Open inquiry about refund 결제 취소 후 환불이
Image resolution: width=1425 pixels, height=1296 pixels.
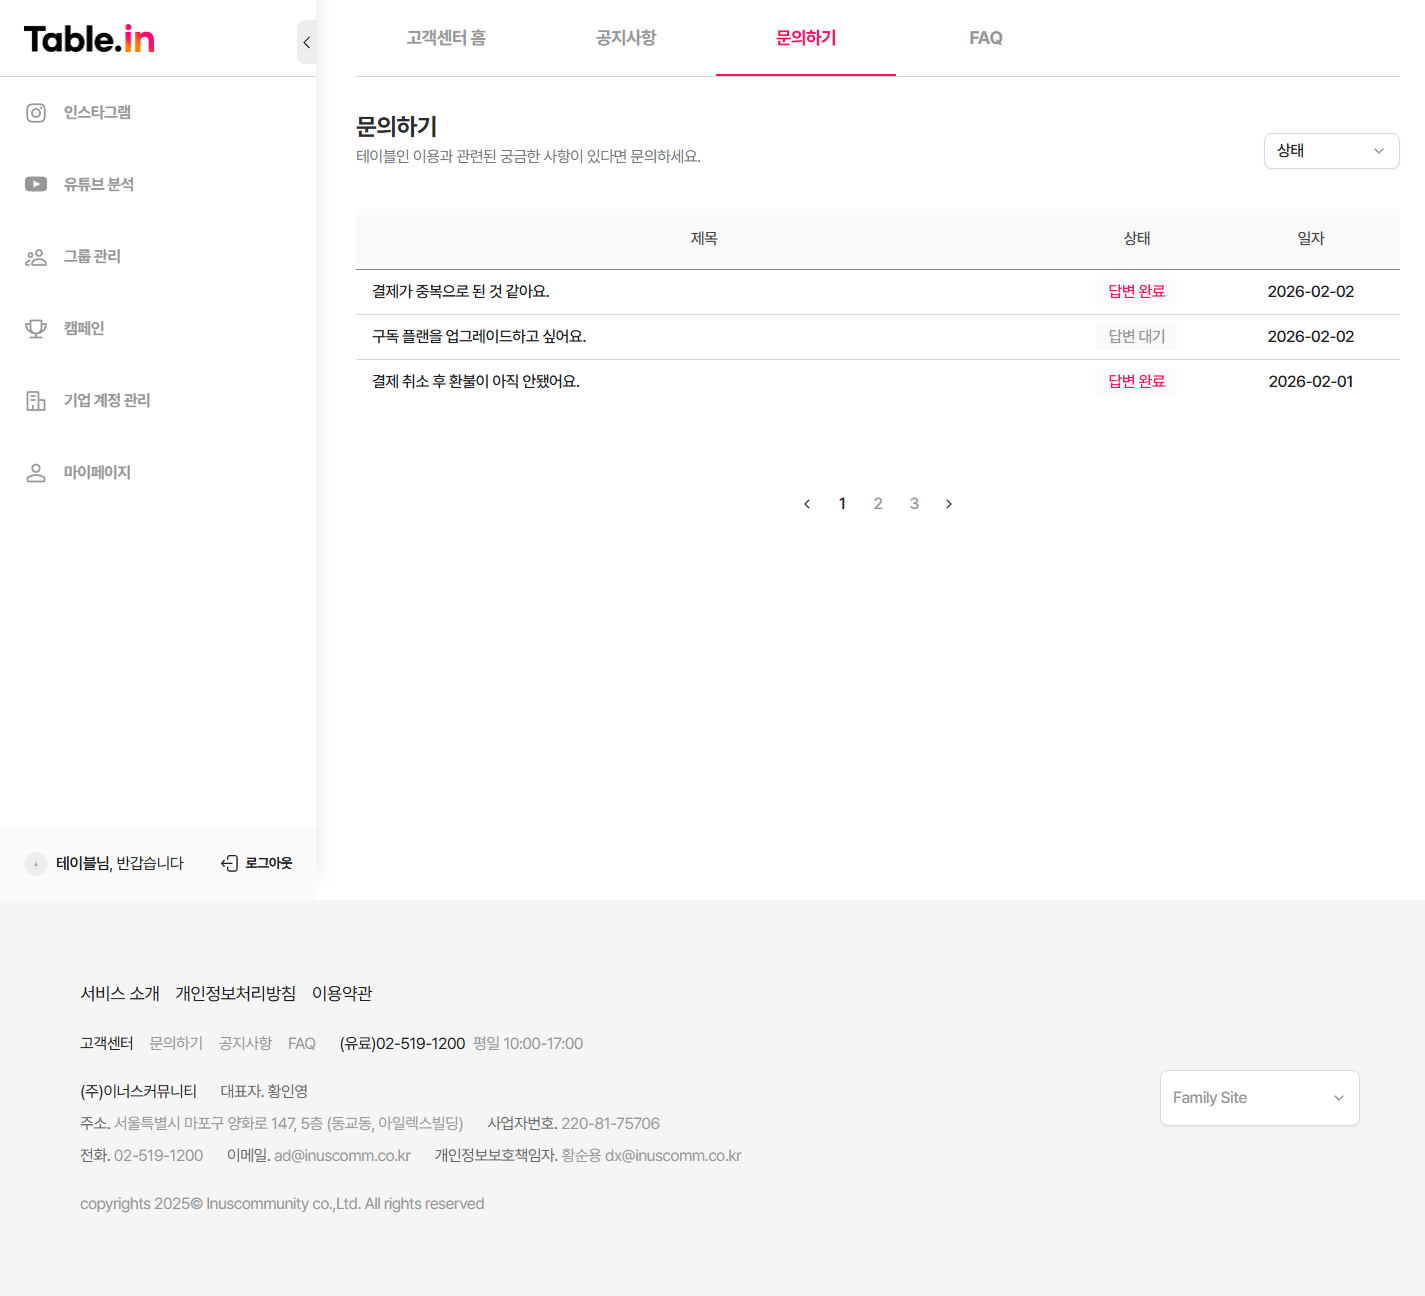476,382
